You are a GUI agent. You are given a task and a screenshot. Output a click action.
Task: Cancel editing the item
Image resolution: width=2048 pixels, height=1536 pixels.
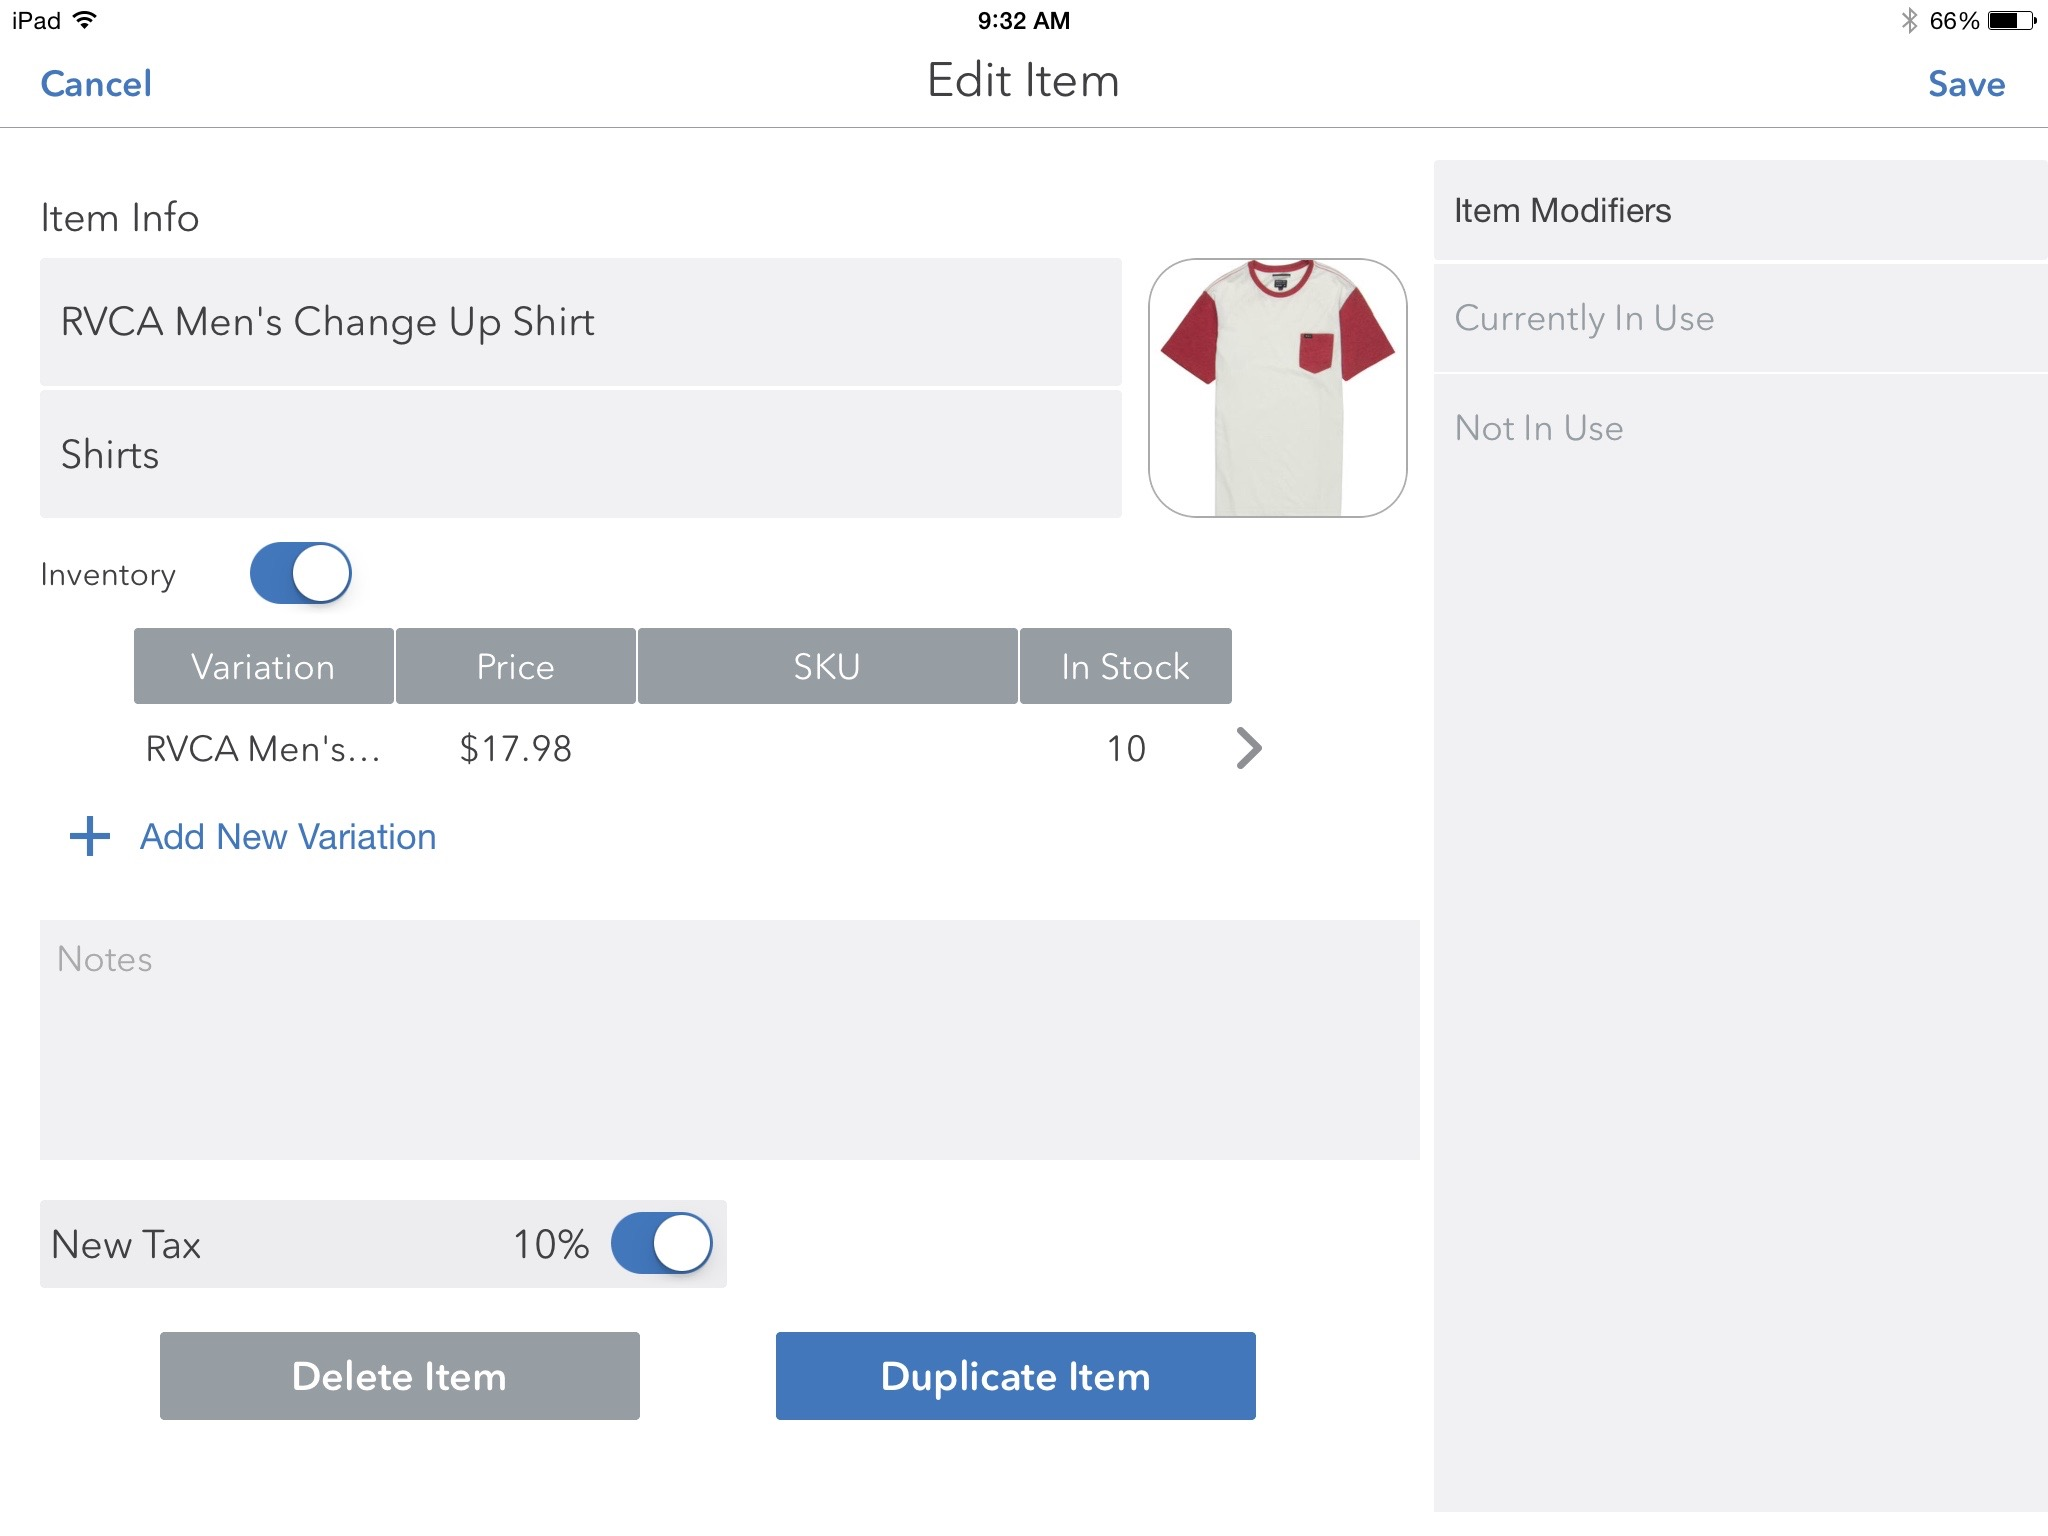[96, 84]
